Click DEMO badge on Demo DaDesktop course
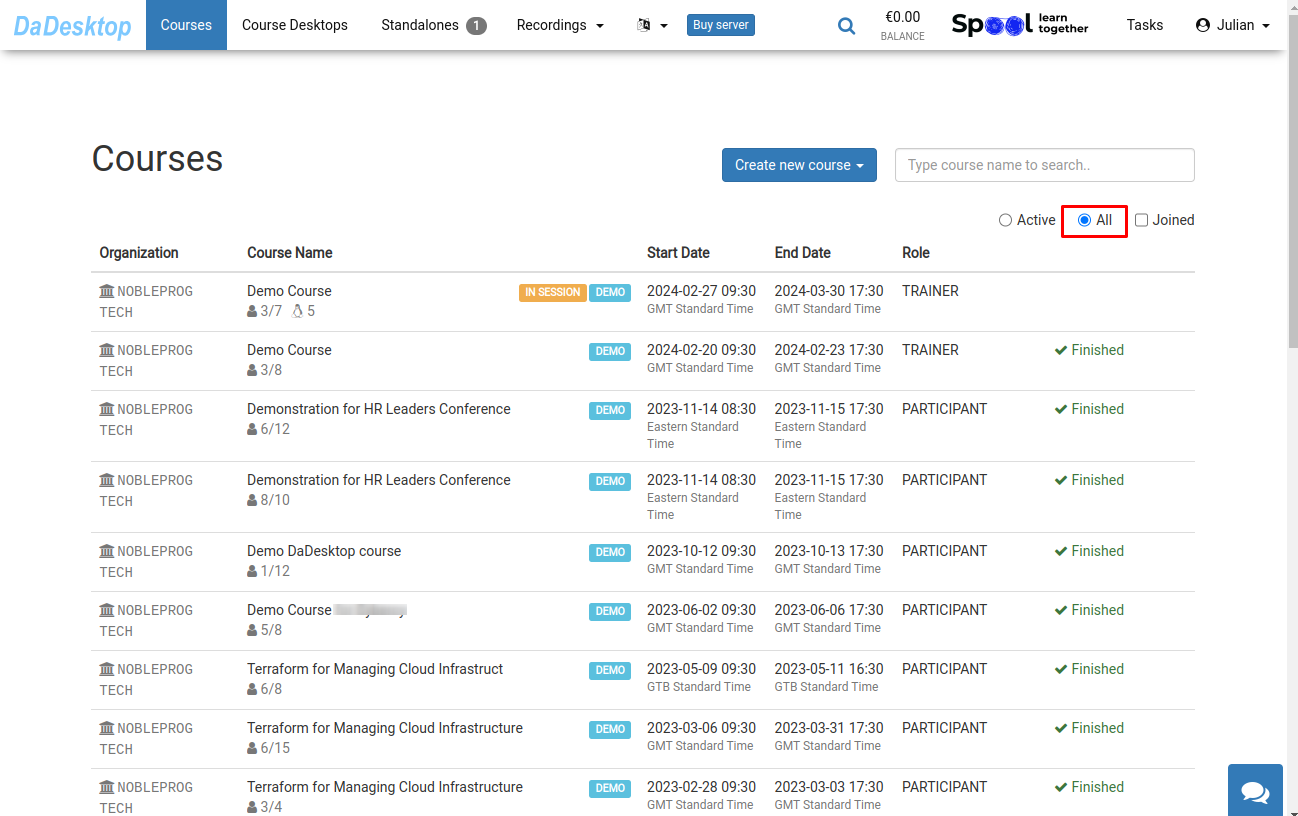 pyautogui.click(x=610, y=552)
